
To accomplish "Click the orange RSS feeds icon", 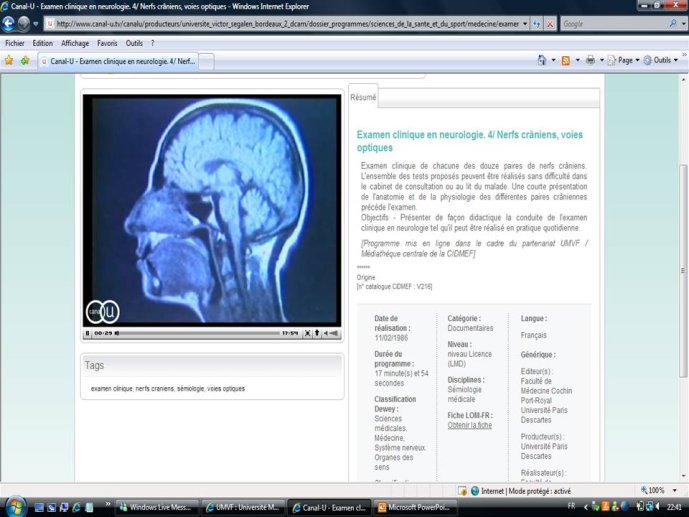I will coord(566,61).
